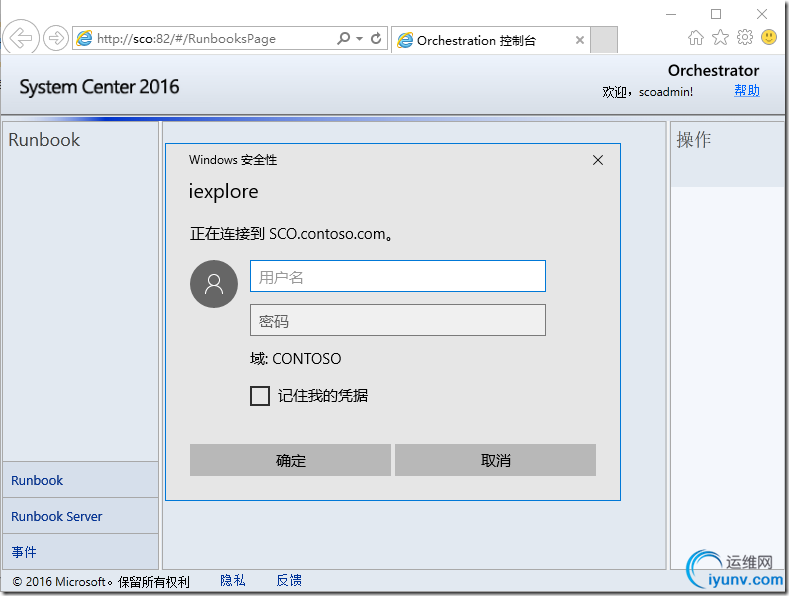Confirm credentials with 确定 button
Image resolution: width=789 pixels, height=596 pixels.
(290, 460)
